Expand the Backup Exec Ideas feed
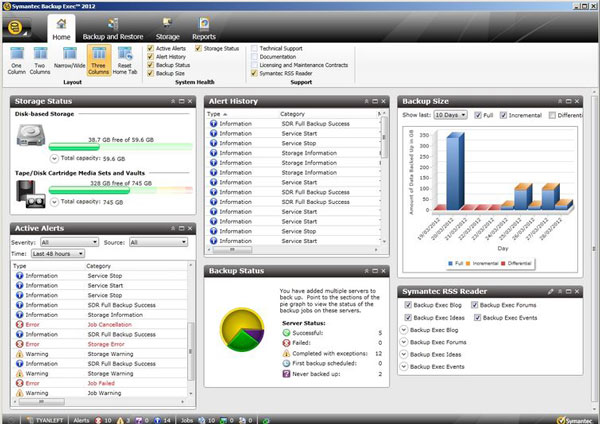 [403, 354]
